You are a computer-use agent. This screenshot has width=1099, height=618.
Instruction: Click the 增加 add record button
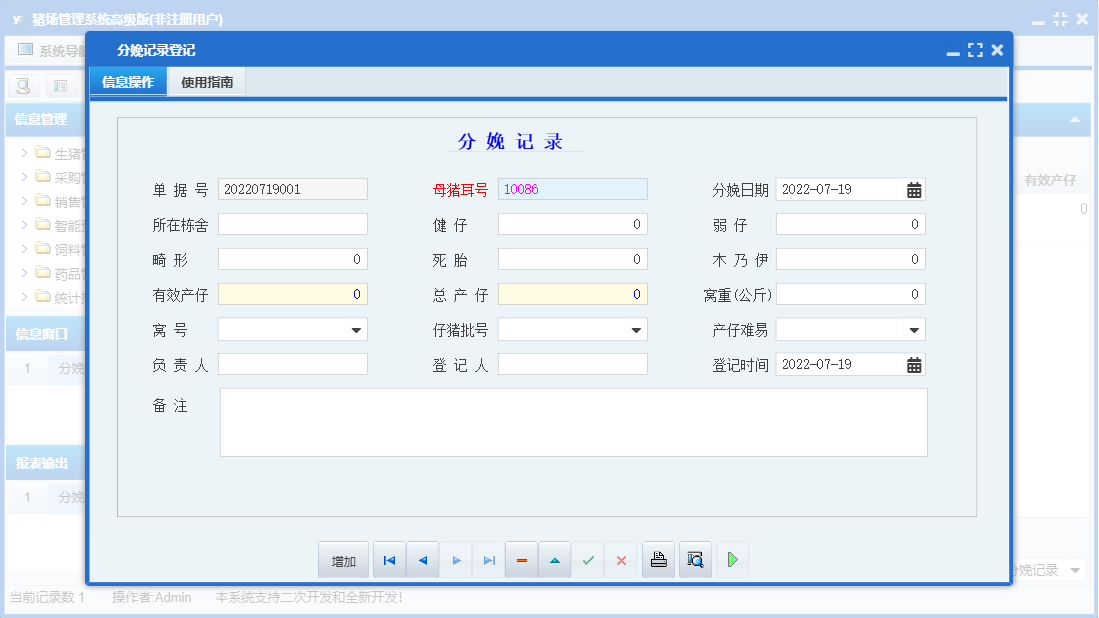[x=343, y=559]
